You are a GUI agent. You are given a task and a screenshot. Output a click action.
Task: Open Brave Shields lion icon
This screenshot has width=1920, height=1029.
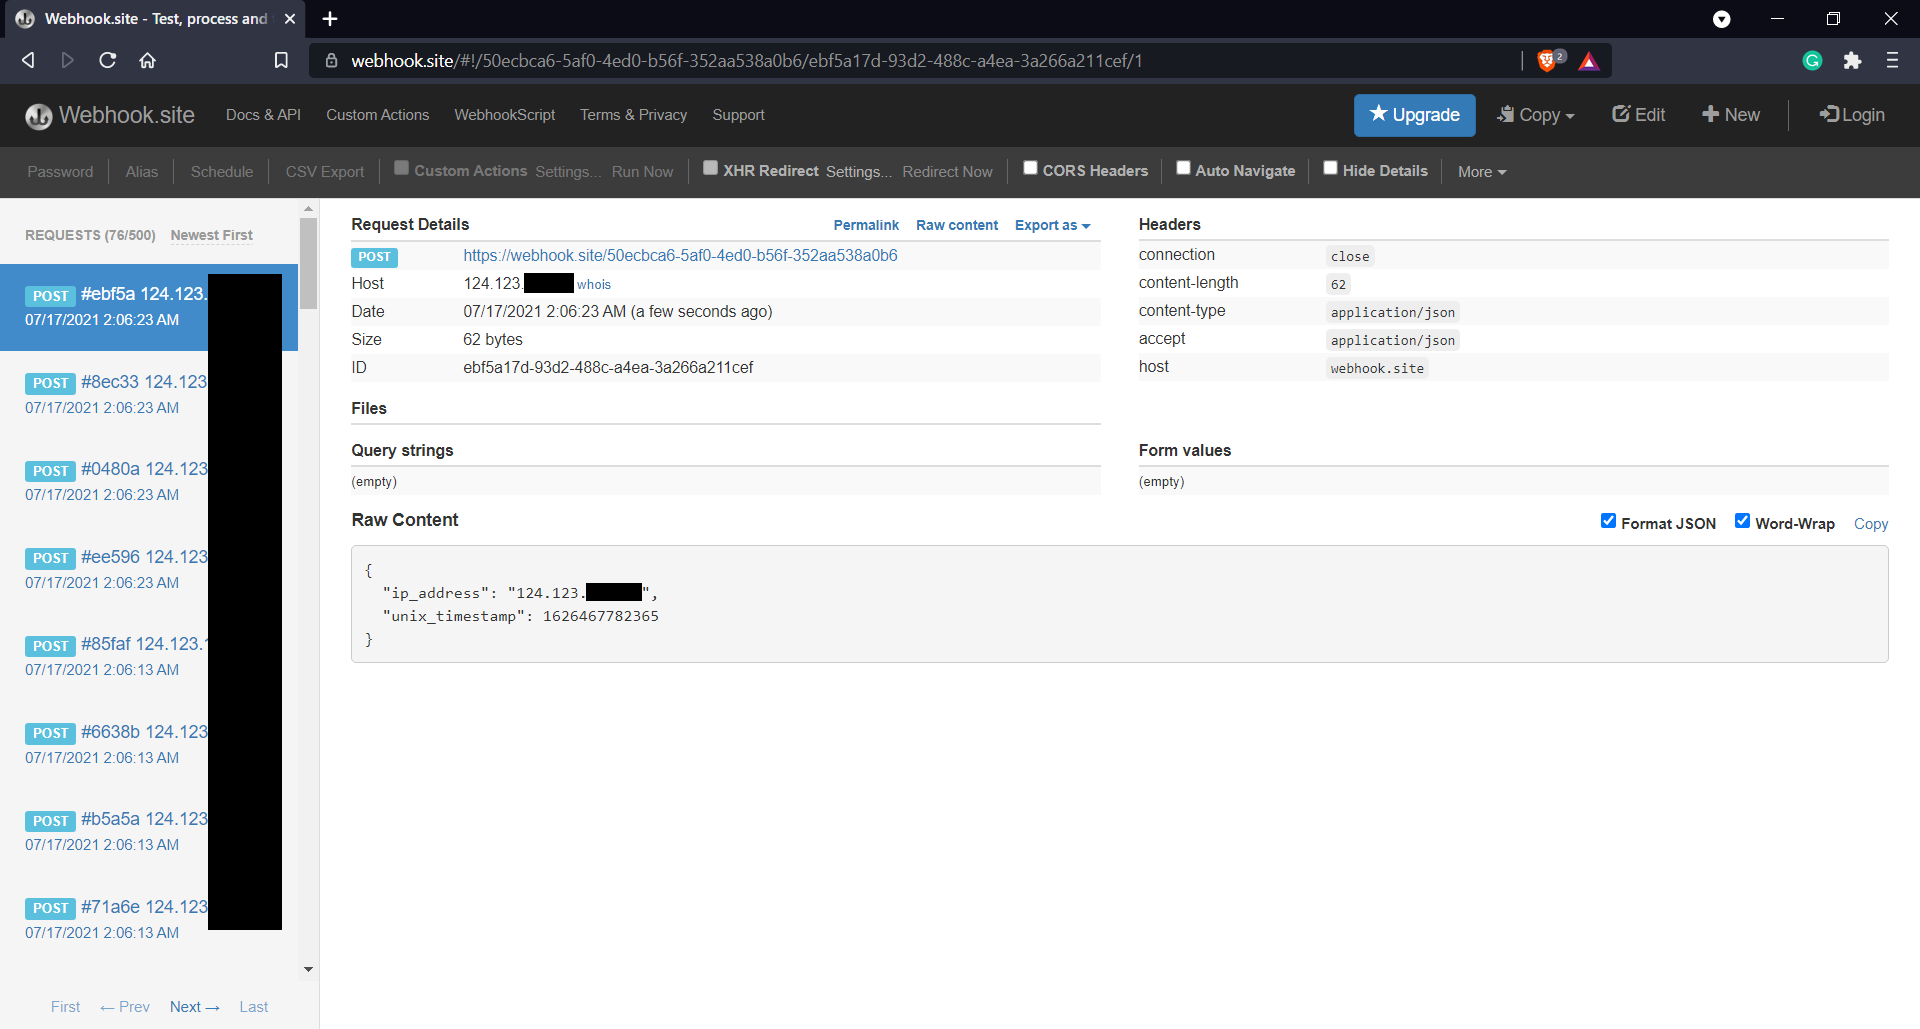coord(1547,60)
